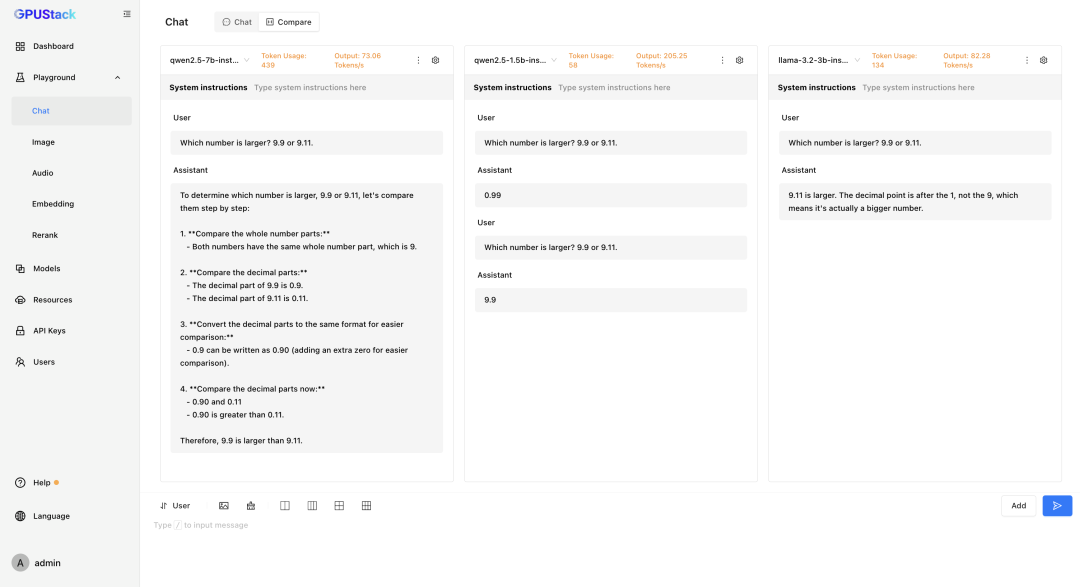Click the blue send message button
The image size is (1080, 587).
[1057, 505]
